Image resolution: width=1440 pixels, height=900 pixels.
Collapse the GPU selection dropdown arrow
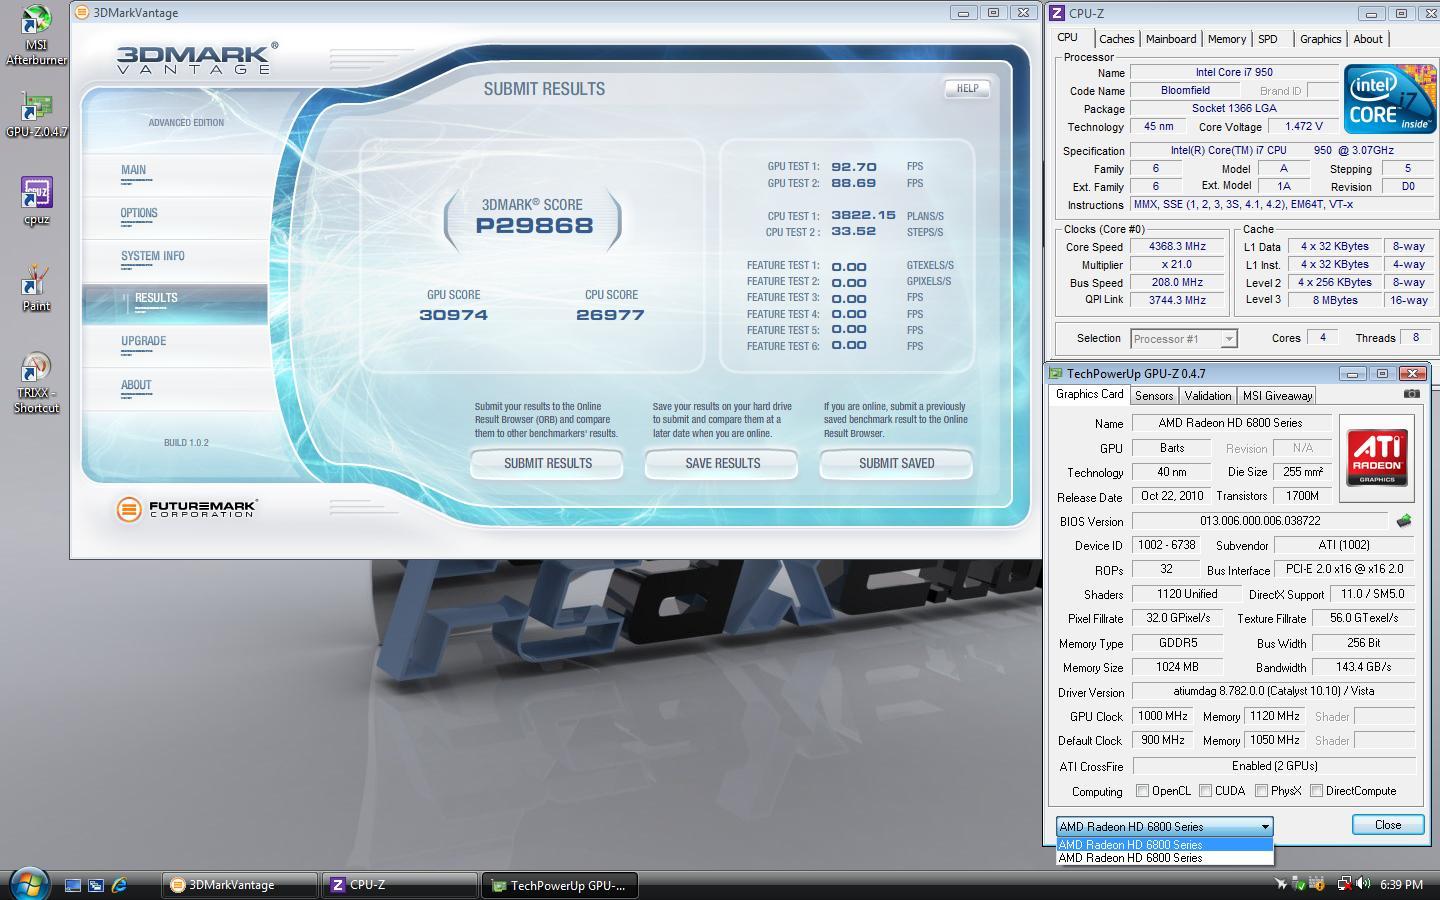click(x=1265, y=826)
